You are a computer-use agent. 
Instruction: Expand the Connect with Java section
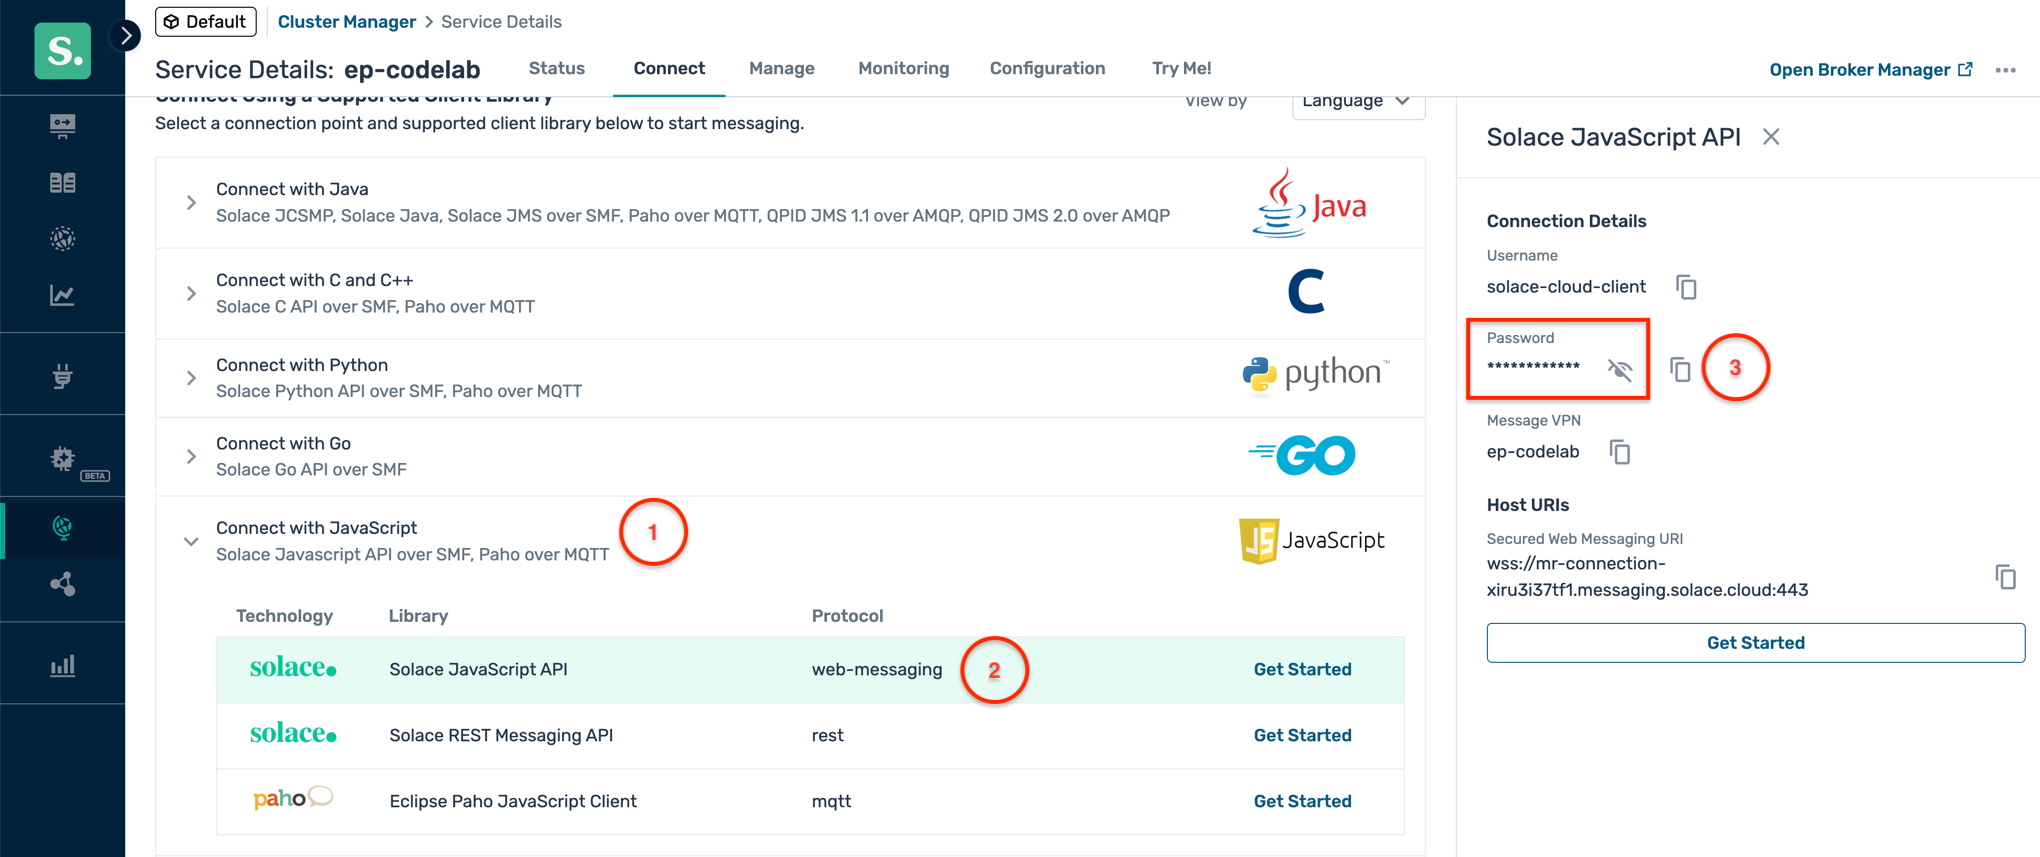pos(191,203)
